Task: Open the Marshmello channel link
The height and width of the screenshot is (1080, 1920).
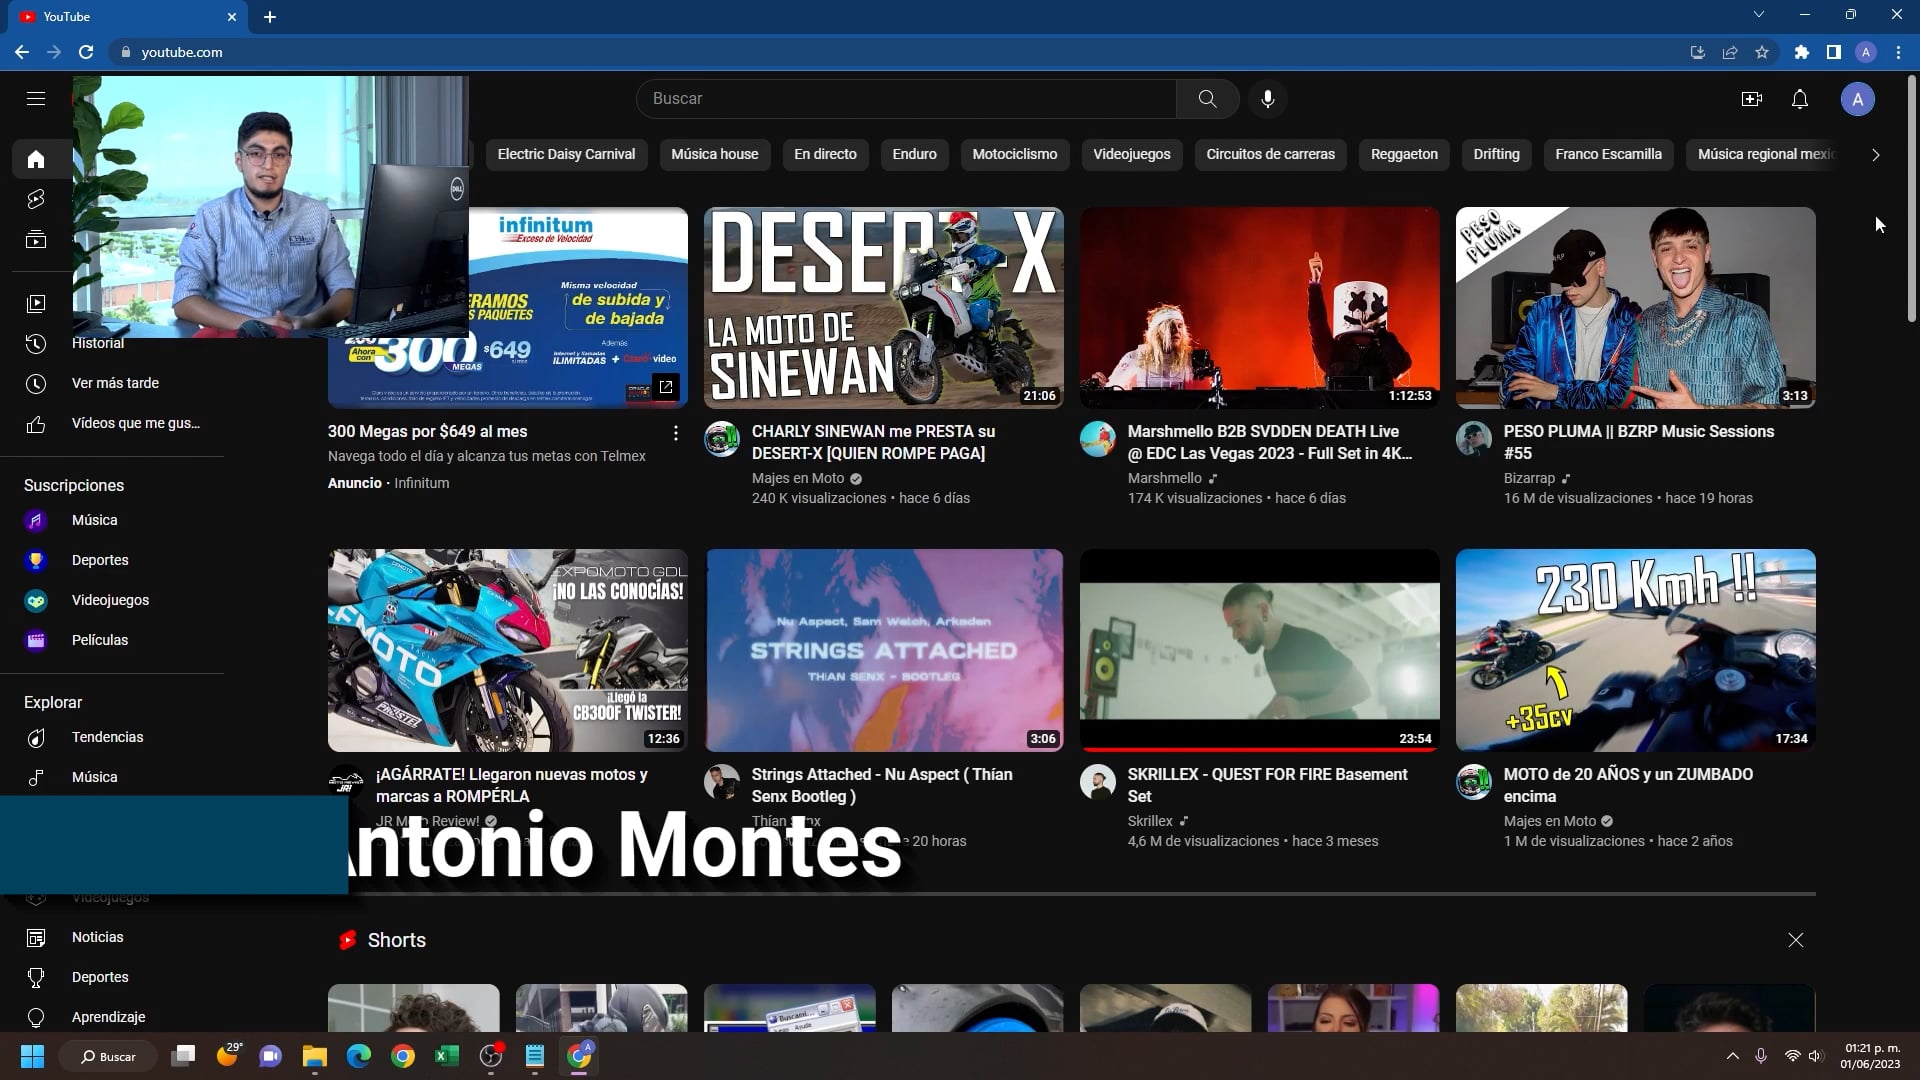Action: [x=1163, y=478]
